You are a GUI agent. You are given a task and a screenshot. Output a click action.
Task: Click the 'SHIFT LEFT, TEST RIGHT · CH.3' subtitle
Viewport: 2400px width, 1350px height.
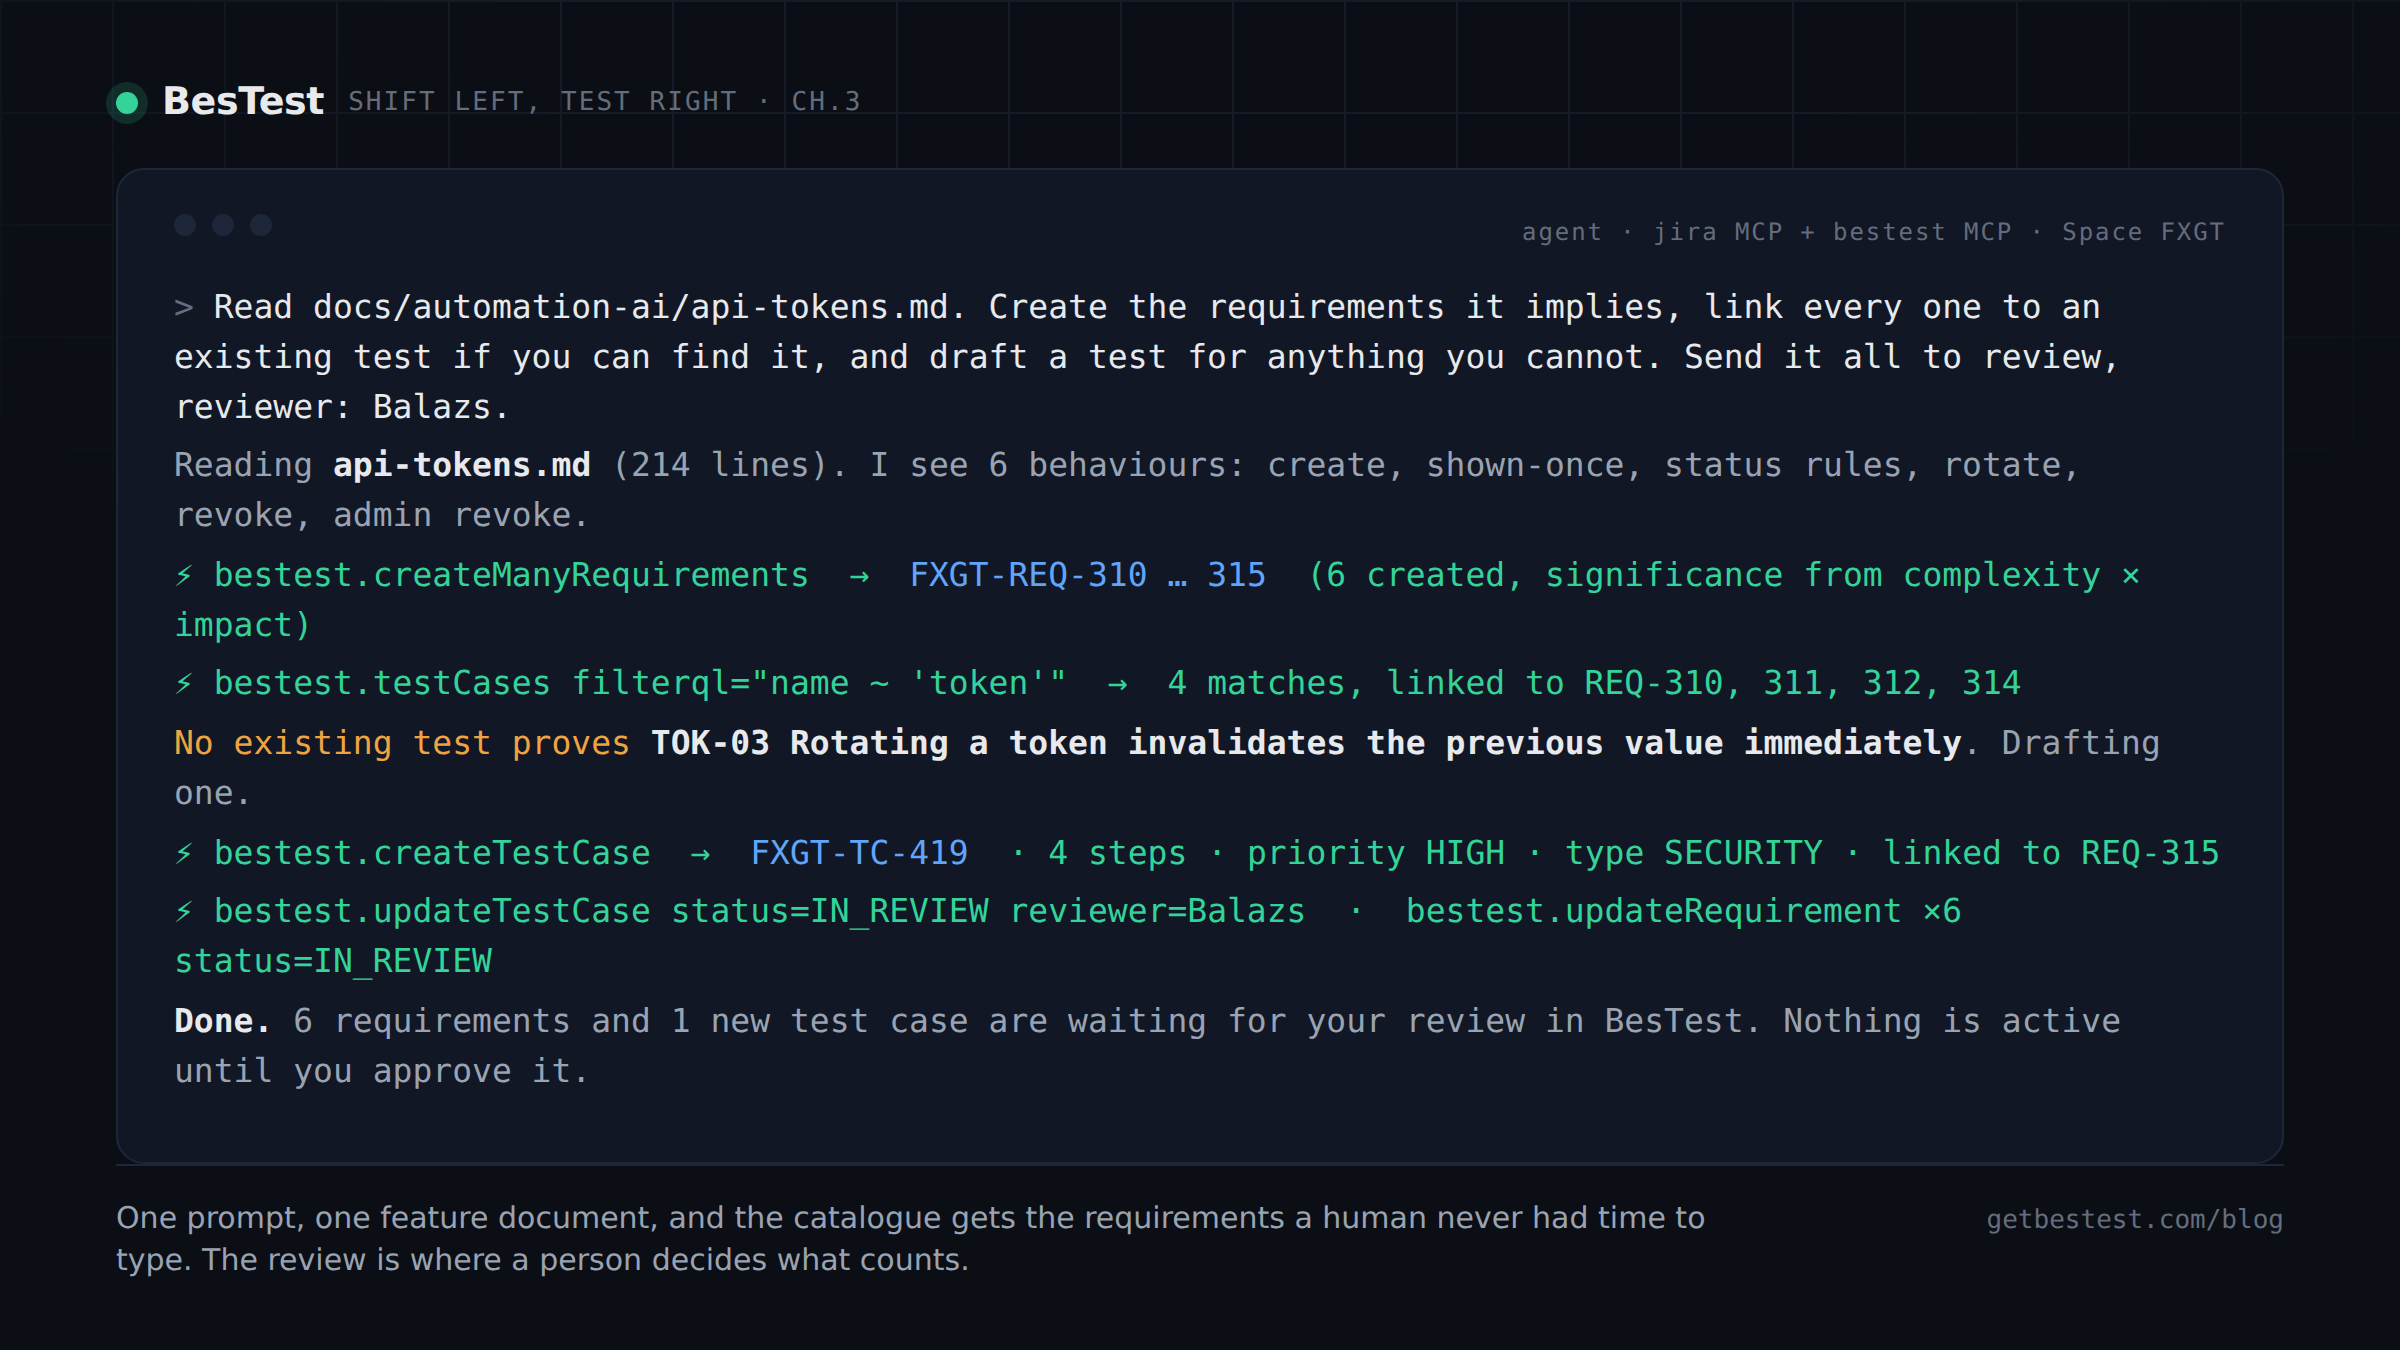tap(604, 101)
